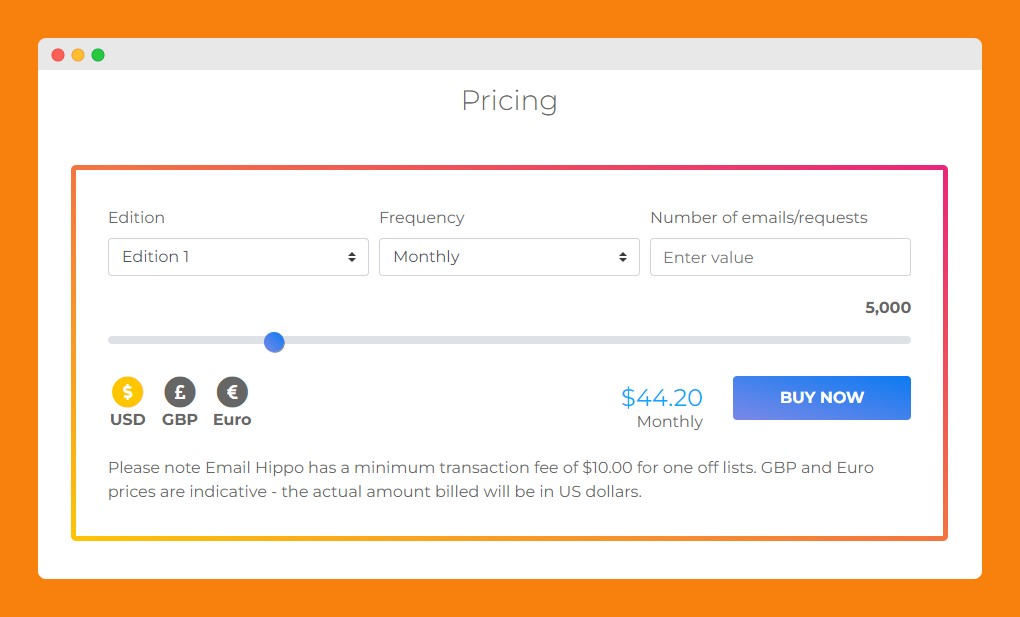The width and height of the screenshot is (1020, 617).
Task: Click the $44.20 price text
Action: click(662, 397)
